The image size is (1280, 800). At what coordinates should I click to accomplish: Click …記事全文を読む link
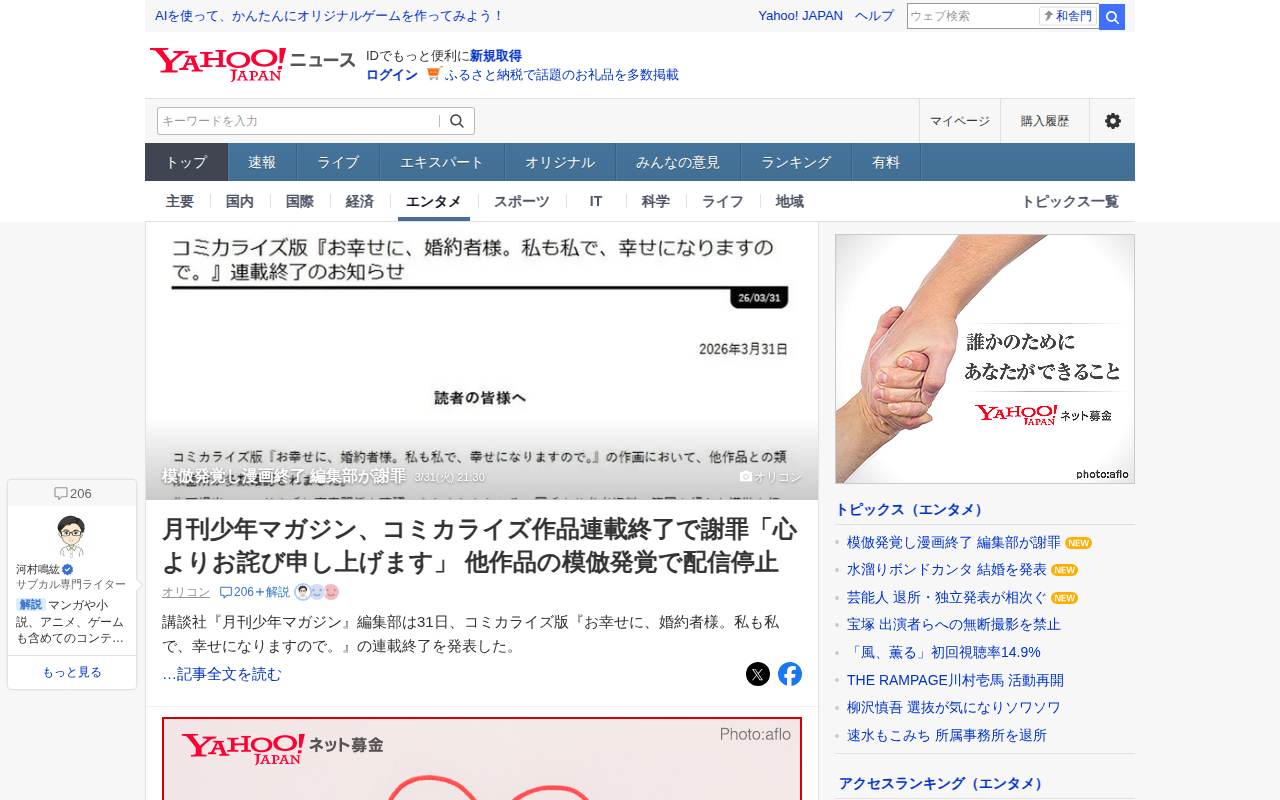click(222, 674)
